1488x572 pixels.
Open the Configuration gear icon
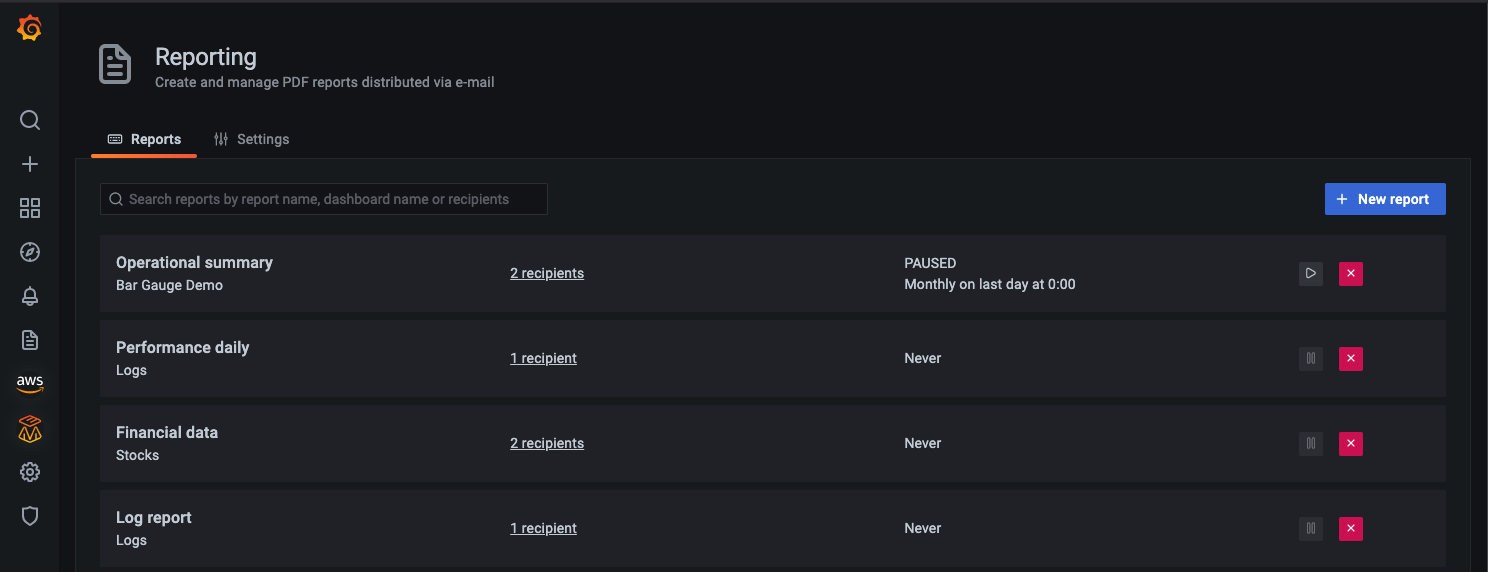[x=30, y=472]
